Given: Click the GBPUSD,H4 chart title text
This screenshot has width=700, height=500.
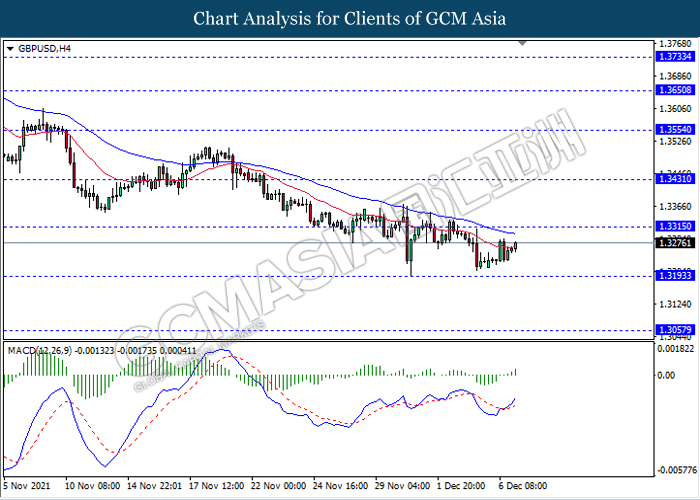Looking at the screenshot, I should tap(44, 49).
